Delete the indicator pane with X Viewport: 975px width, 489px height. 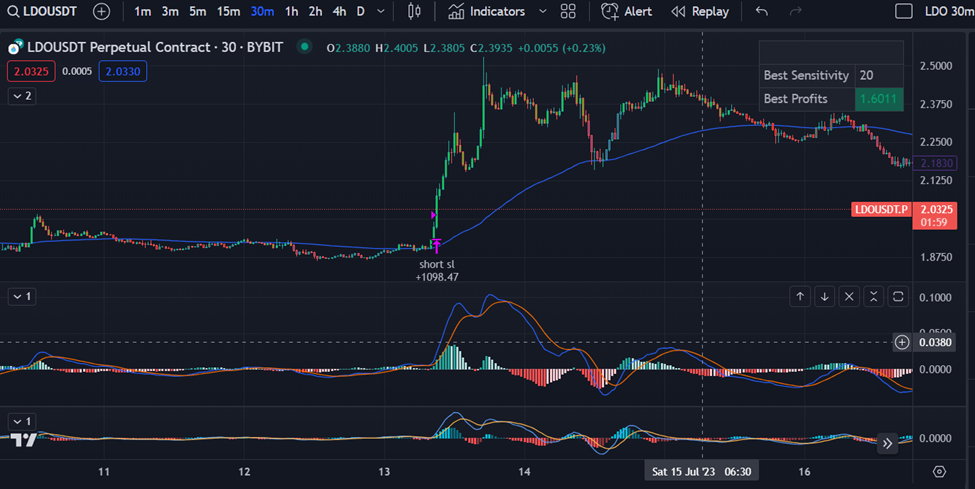849,296
